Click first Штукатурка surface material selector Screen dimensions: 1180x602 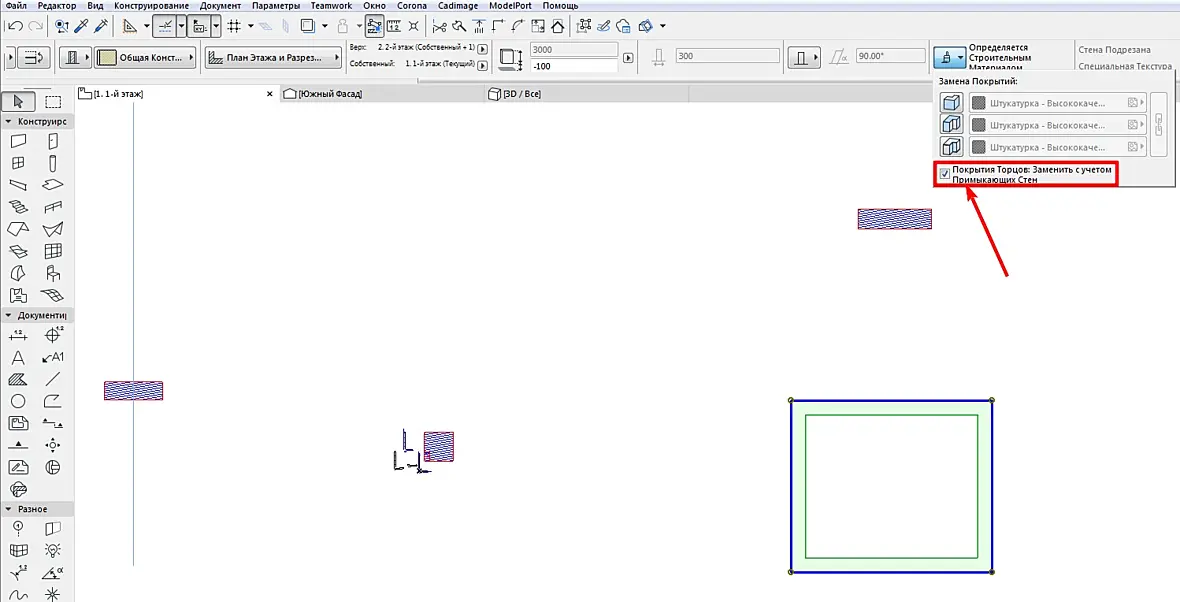click(1058, 103)
